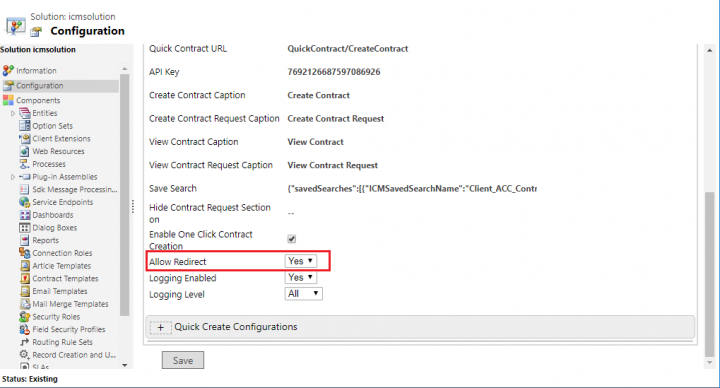Open the Logging Level dropdown
Screen dimensions: 720x388
[x=304, y=293]
